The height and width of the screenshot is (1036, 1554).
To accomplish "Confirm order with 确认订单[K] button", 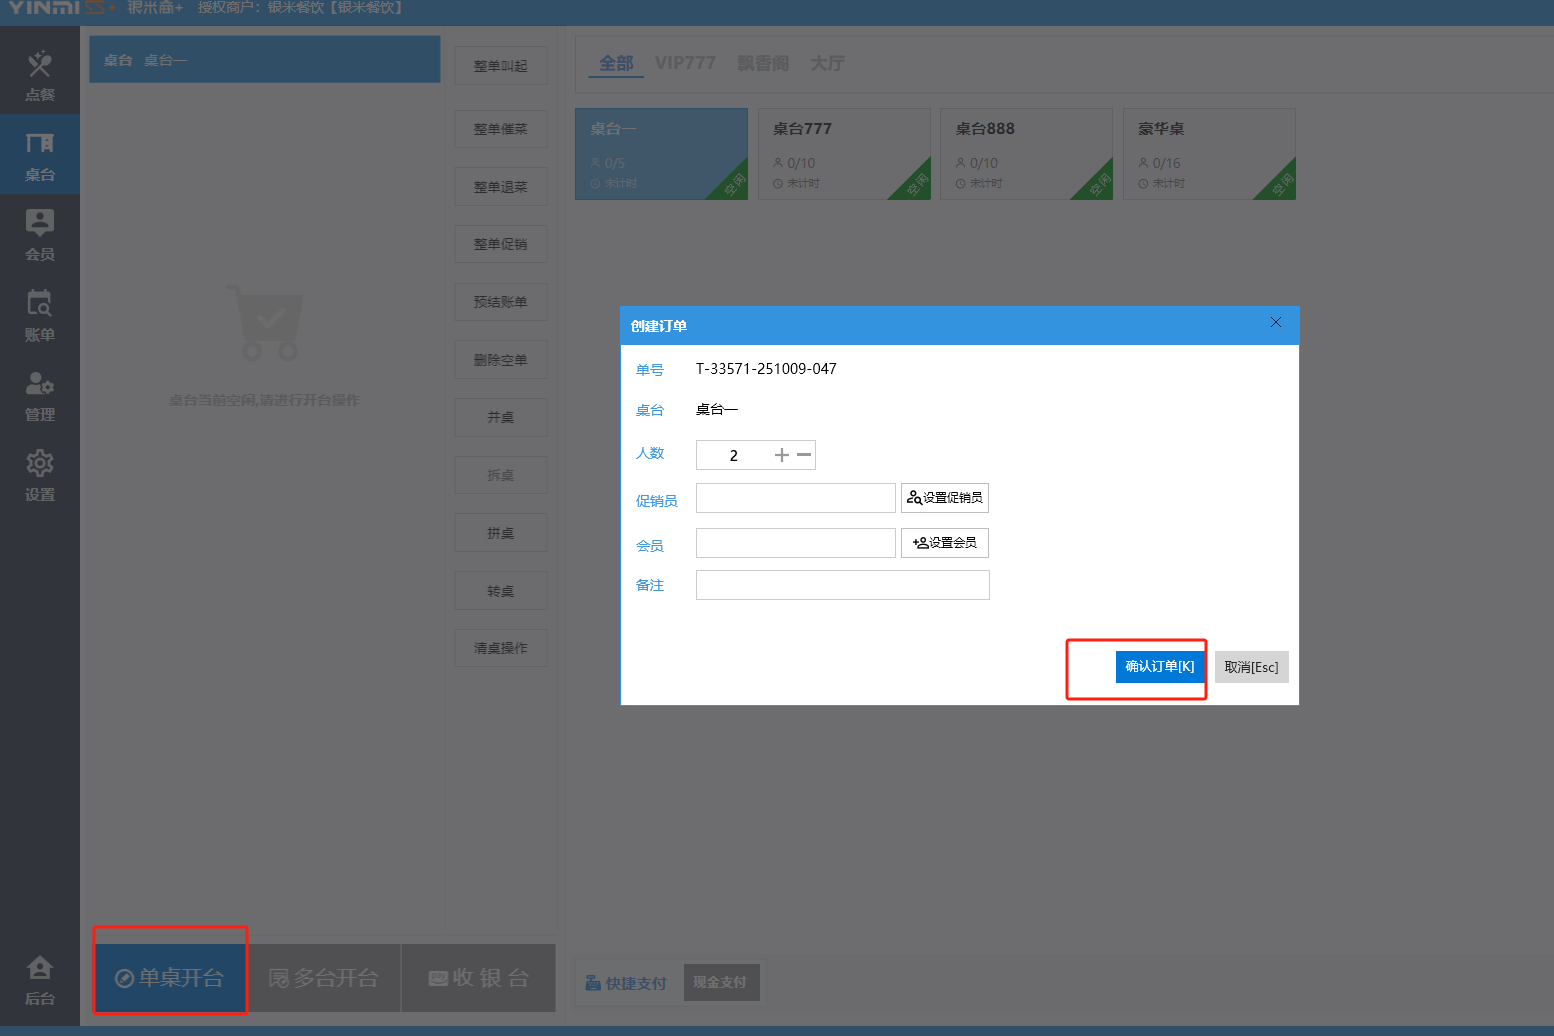I will (x=1159, y=667).
